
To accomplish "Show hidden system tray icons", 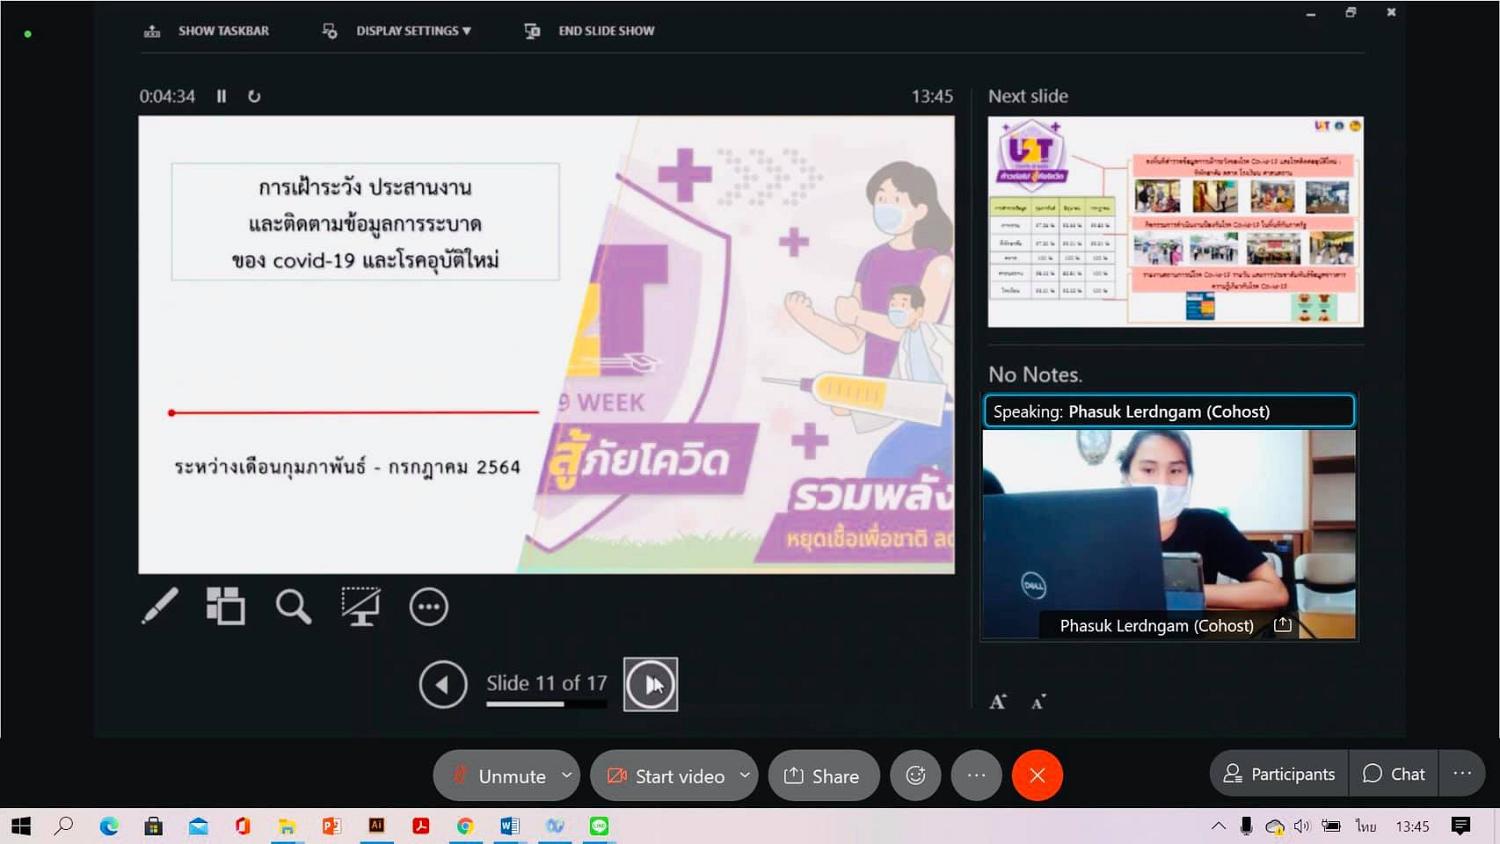I will (1218, 826).
